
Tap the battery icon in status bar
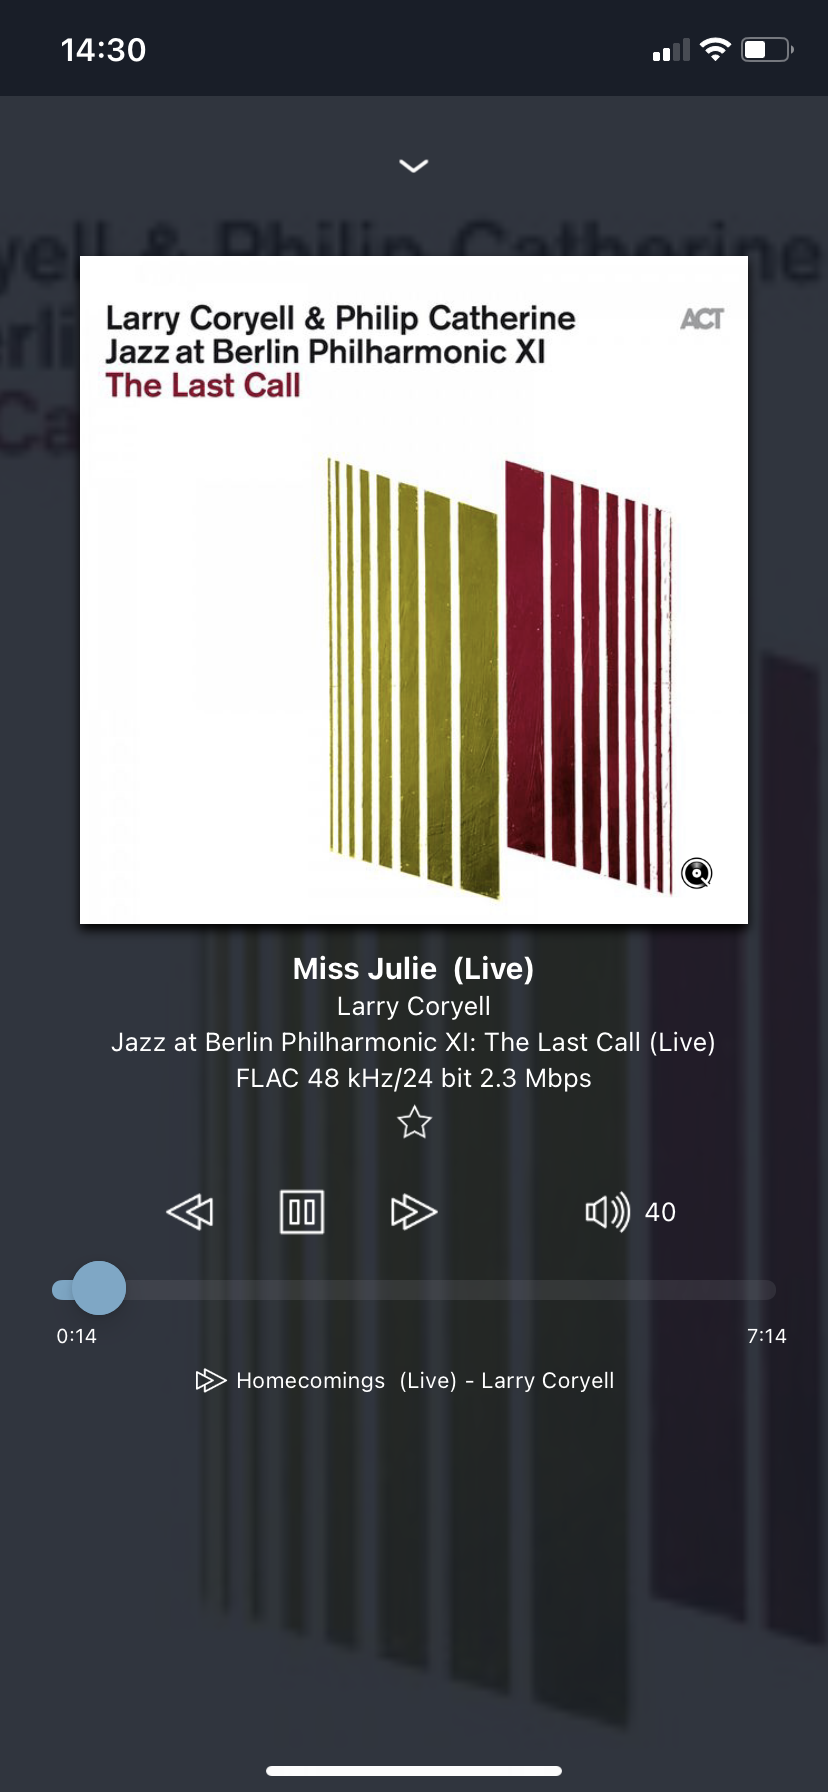[x=768, y=49]
